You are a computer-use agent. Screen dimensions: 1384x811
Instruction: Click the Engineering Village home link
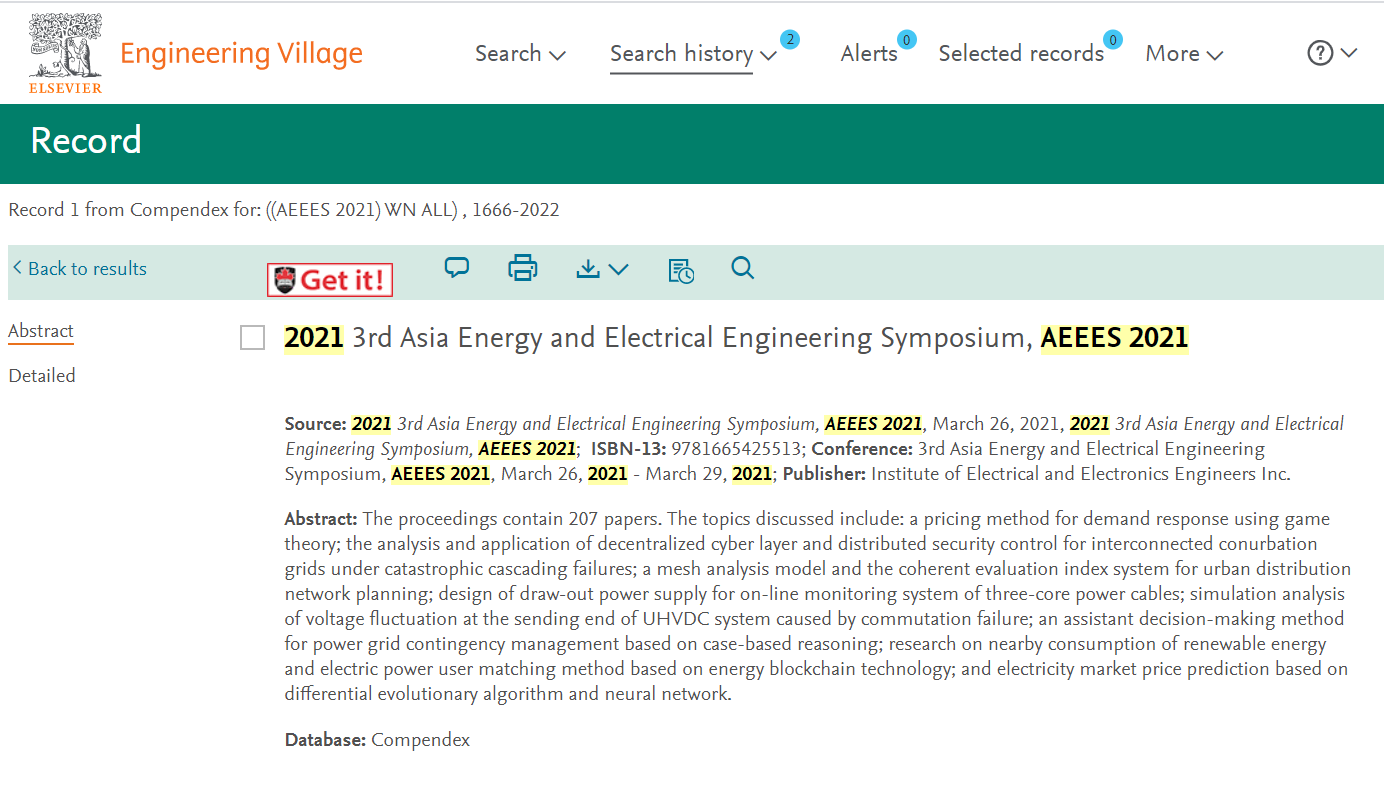241,53
